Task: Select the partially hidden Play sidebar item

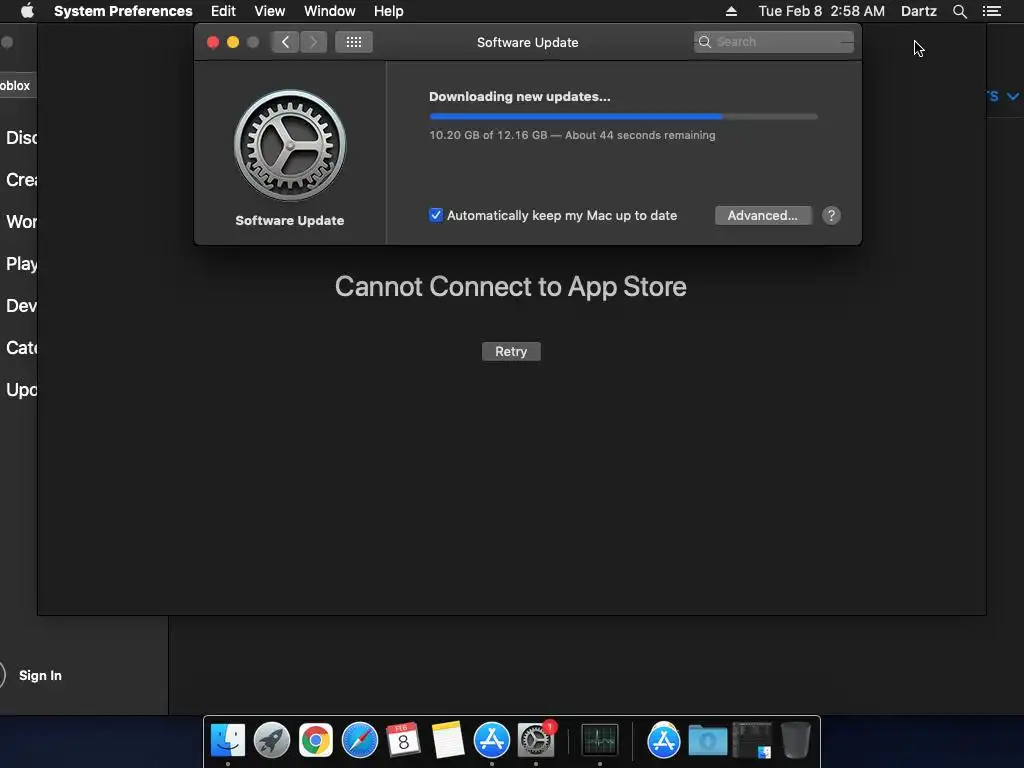Action: tap(21, 264)
